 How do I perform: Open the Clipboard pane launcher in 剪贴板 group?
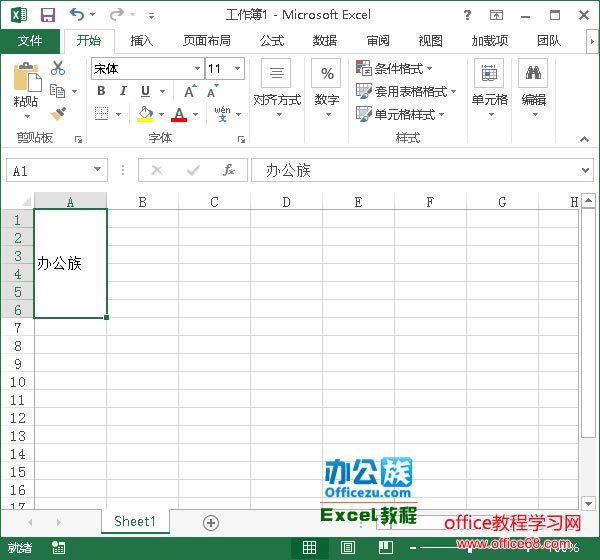[x=78, y=140]
